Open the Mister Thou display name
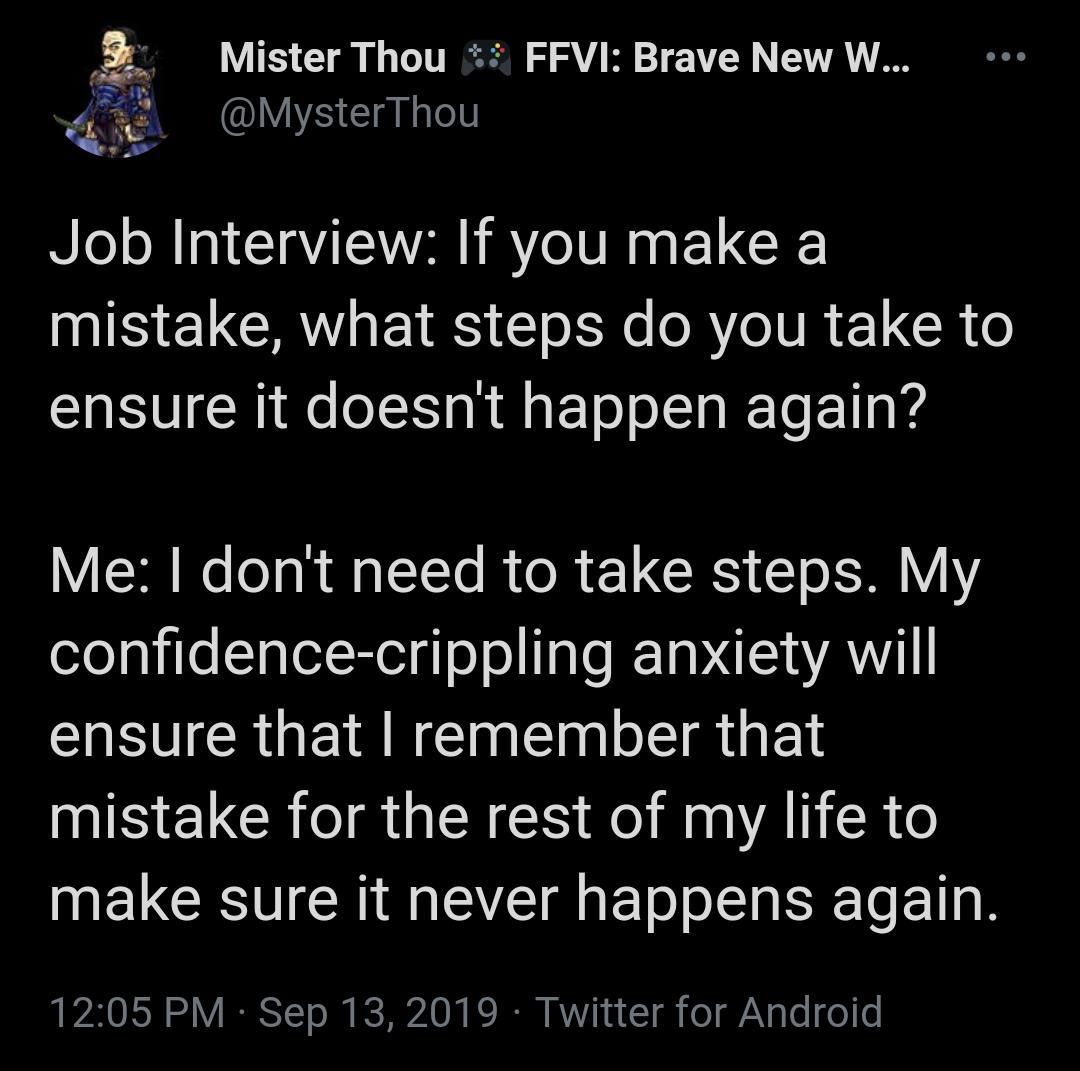Screen dimensions: 1080x1071 pos(332,59)
